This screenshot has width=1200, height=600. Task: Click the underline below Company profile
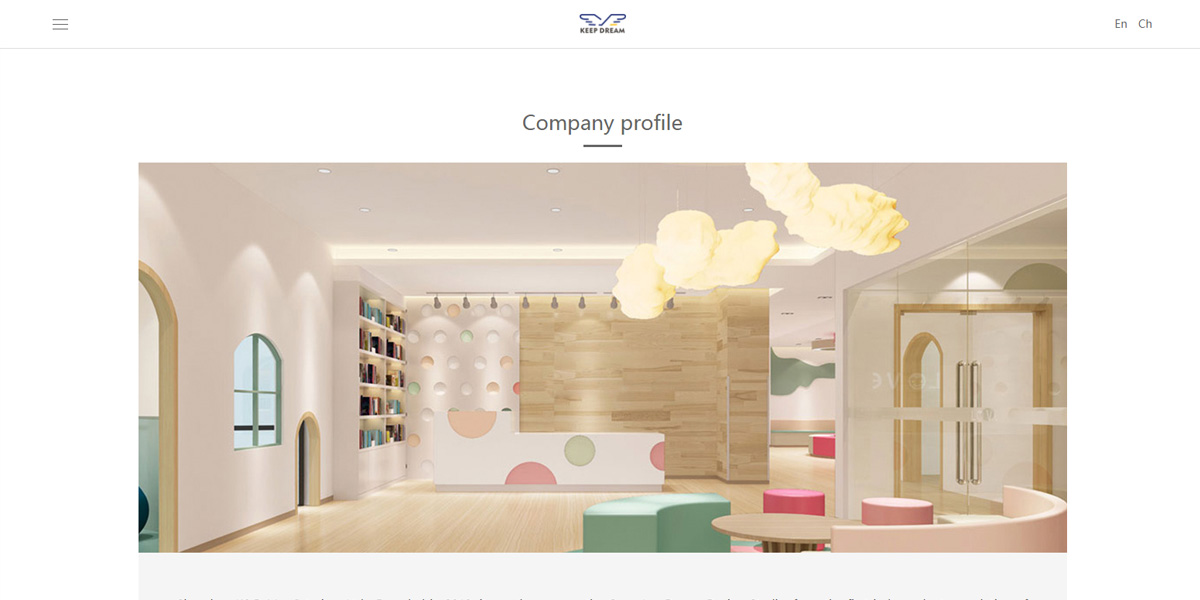tap(602, 146)
